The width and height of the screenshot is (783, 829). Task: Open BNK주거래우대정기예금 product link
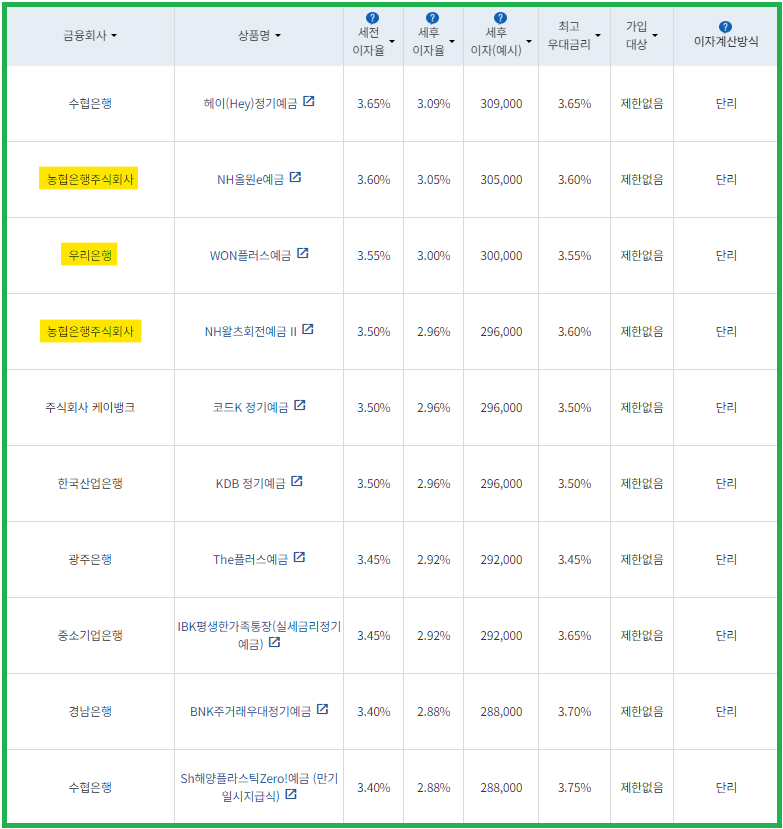pyautogui.click(x=250, y=712)
